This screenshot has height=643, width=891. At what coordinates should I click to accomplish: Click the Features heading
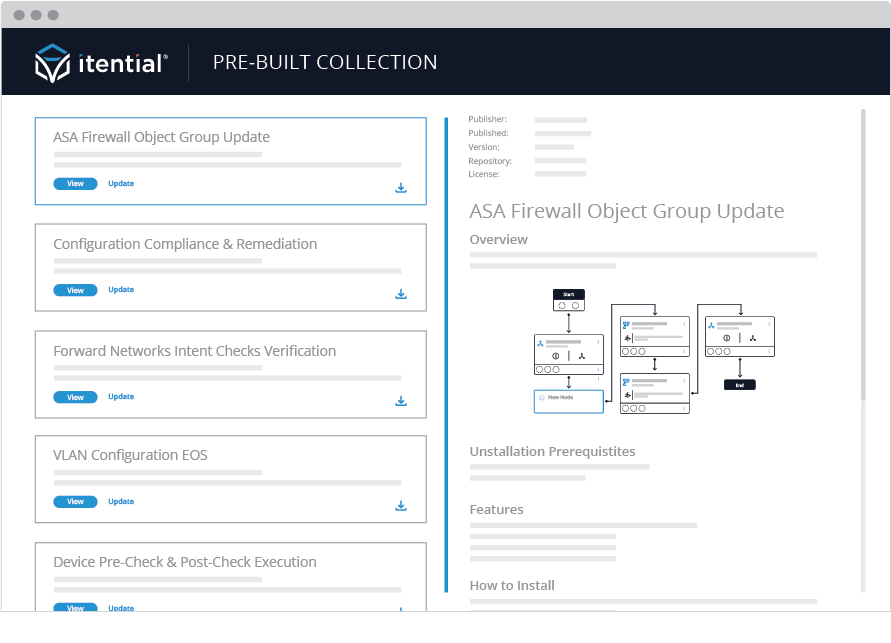tap(496, 510)
